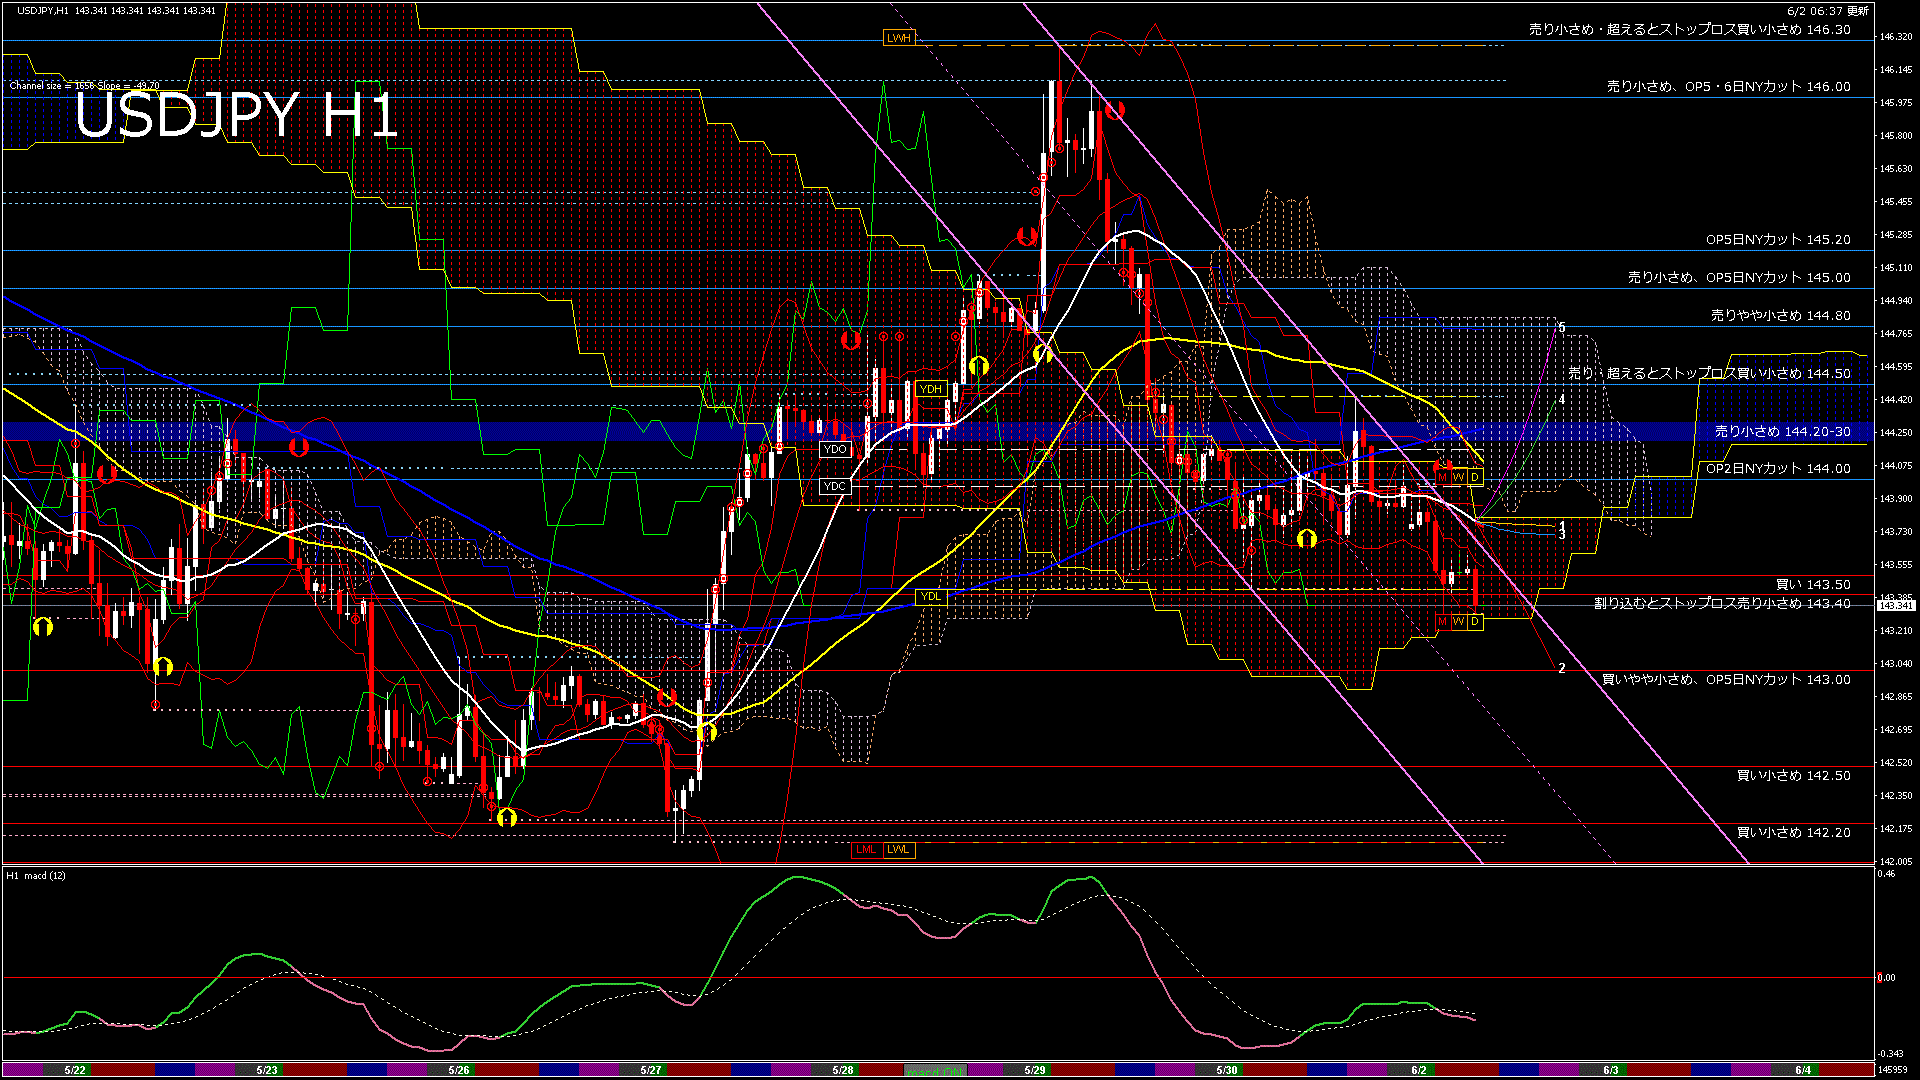The height and width of the screenshot is (1080, 1920).
Task: Select the OP5日NYカット 145.20 annotation
Action: [1778, 240]
